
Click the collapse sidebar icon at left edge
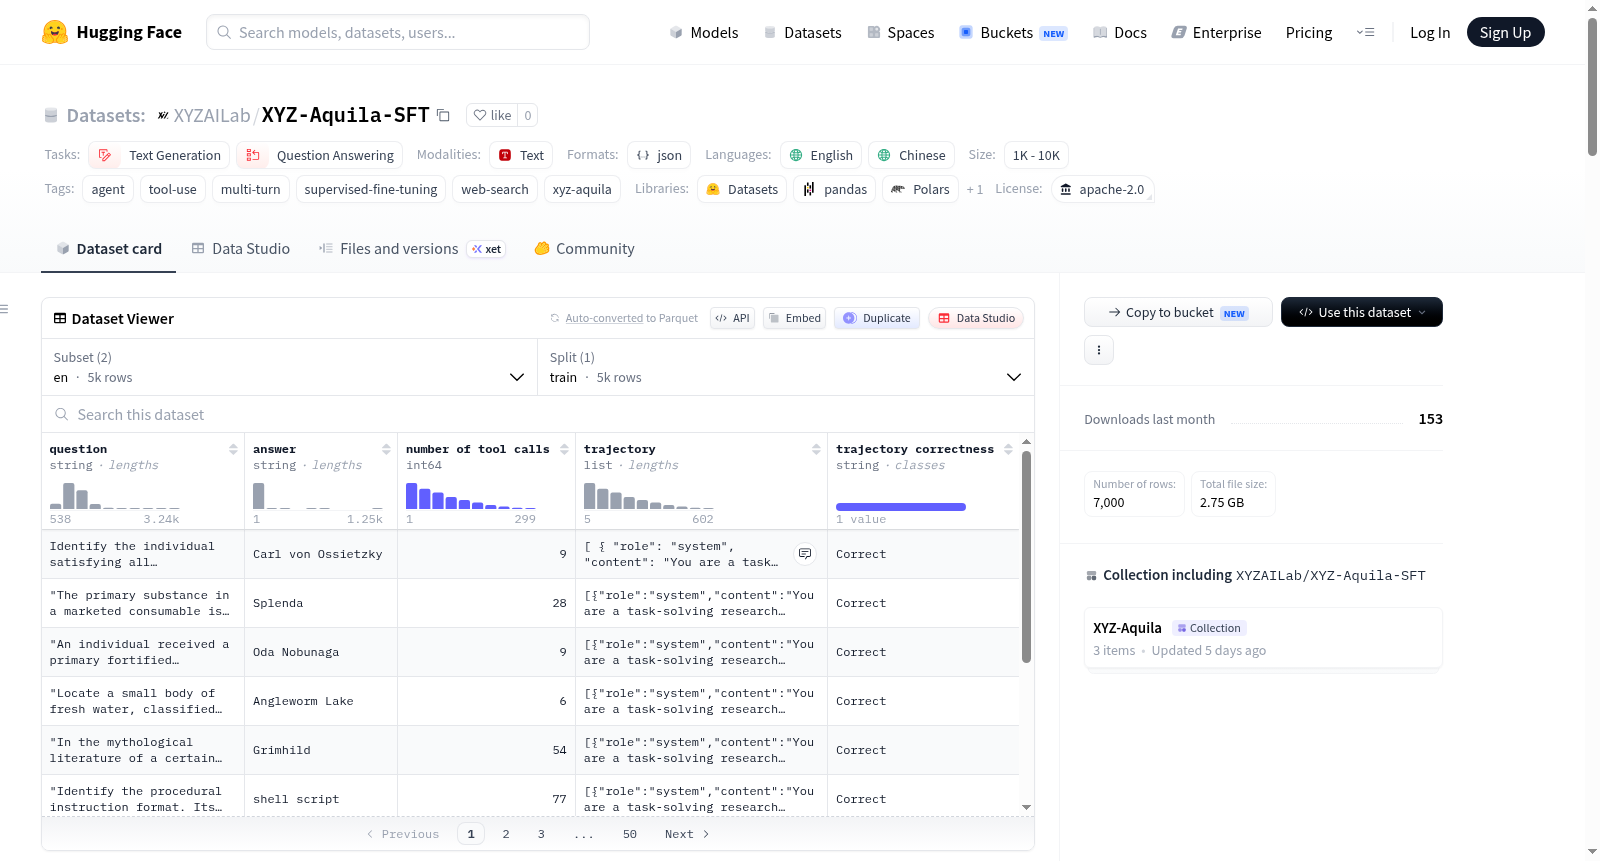pyautogui.click(x=4, y=309)
